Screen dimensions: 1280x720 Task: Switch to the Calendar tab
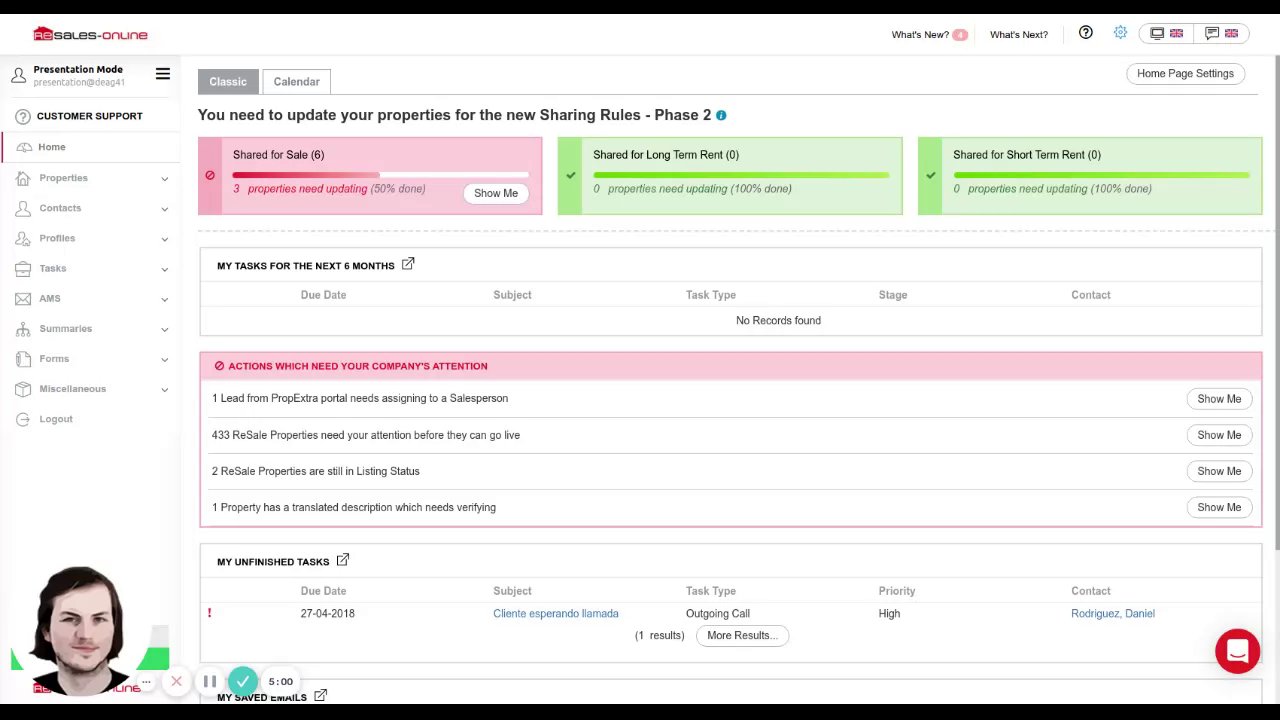coord(297,82)
